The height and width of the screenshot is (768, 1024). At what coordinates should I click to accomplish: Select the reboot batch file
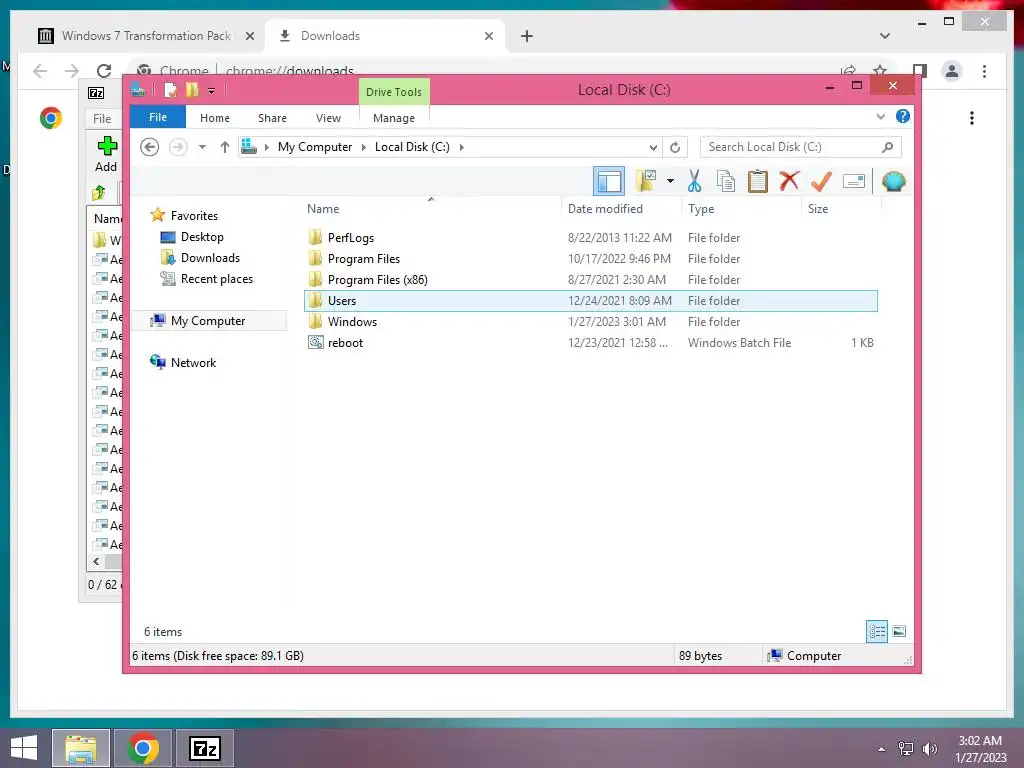tap(345, 343)
